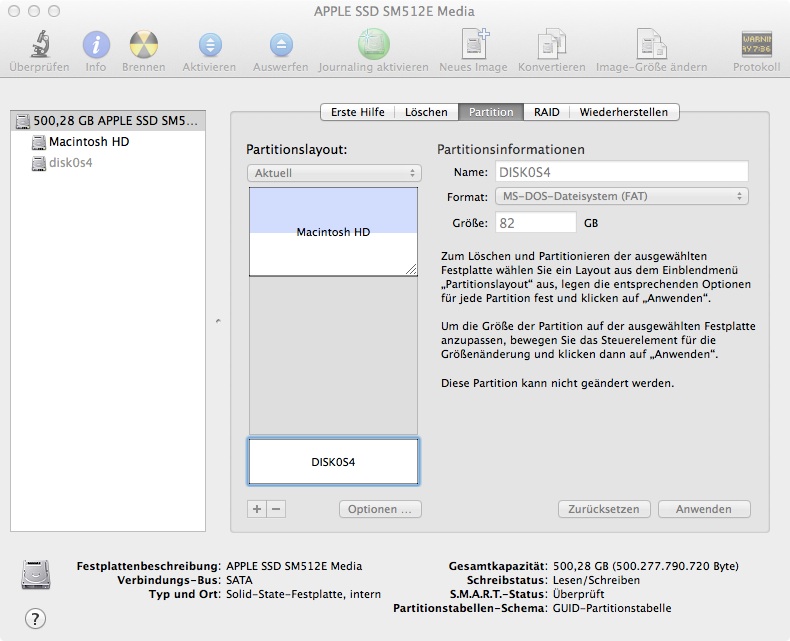Switch to the Löschen tab
The image size is (790, 641).
coord(426,112)
